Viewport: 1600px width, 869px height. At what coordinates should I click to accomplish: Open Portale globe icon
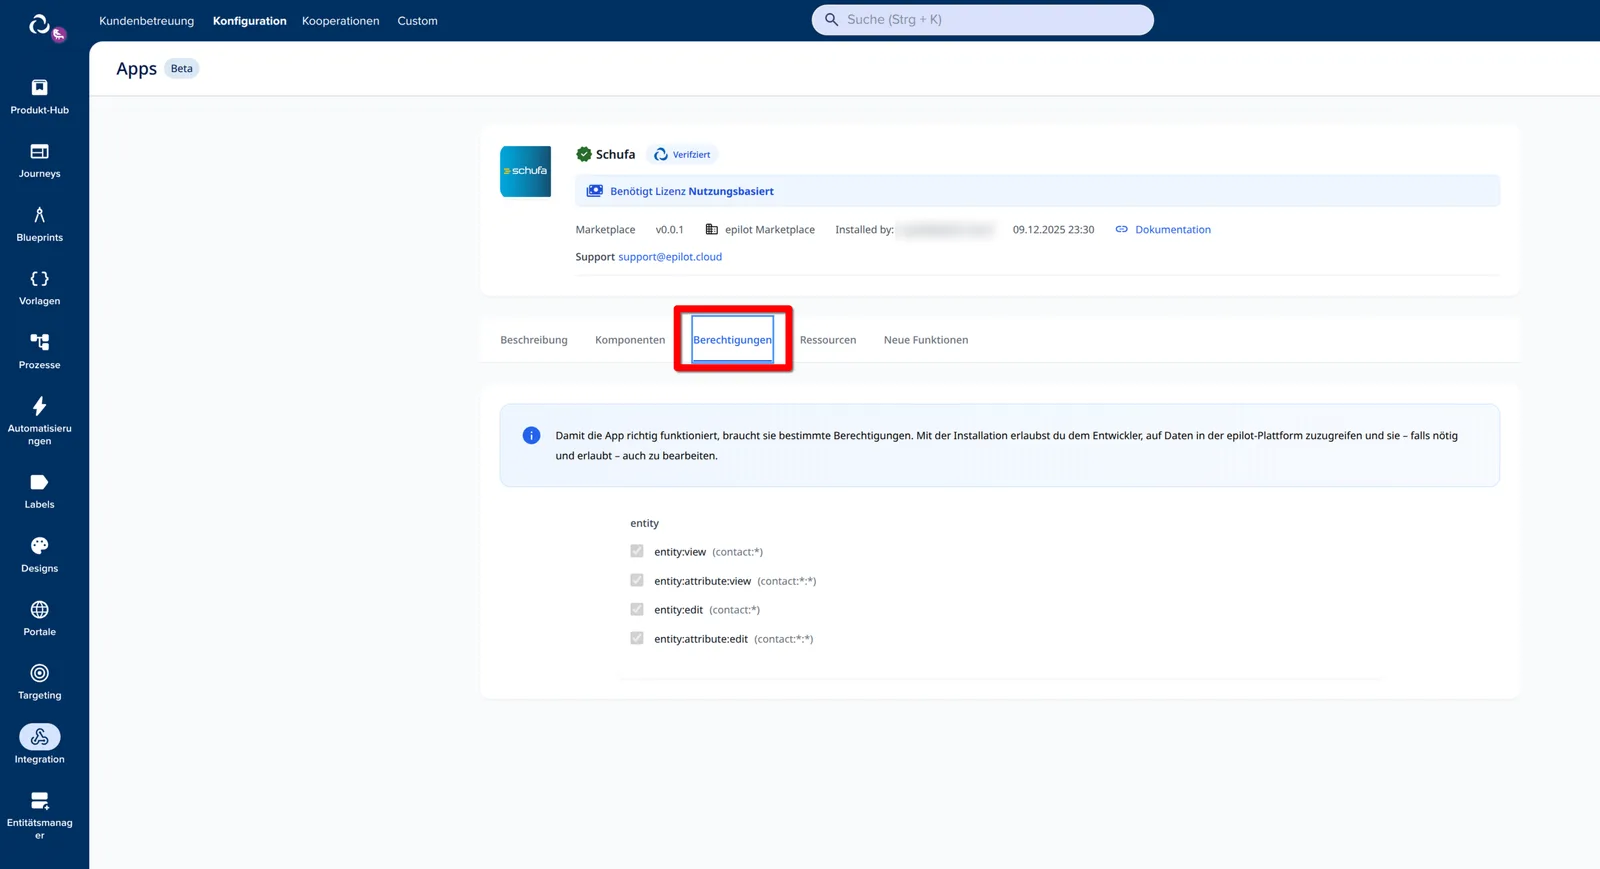(x=39, y=610)
